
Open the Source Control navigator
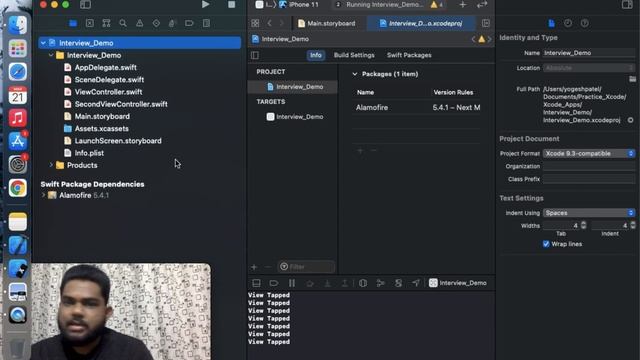coord(90,23)
